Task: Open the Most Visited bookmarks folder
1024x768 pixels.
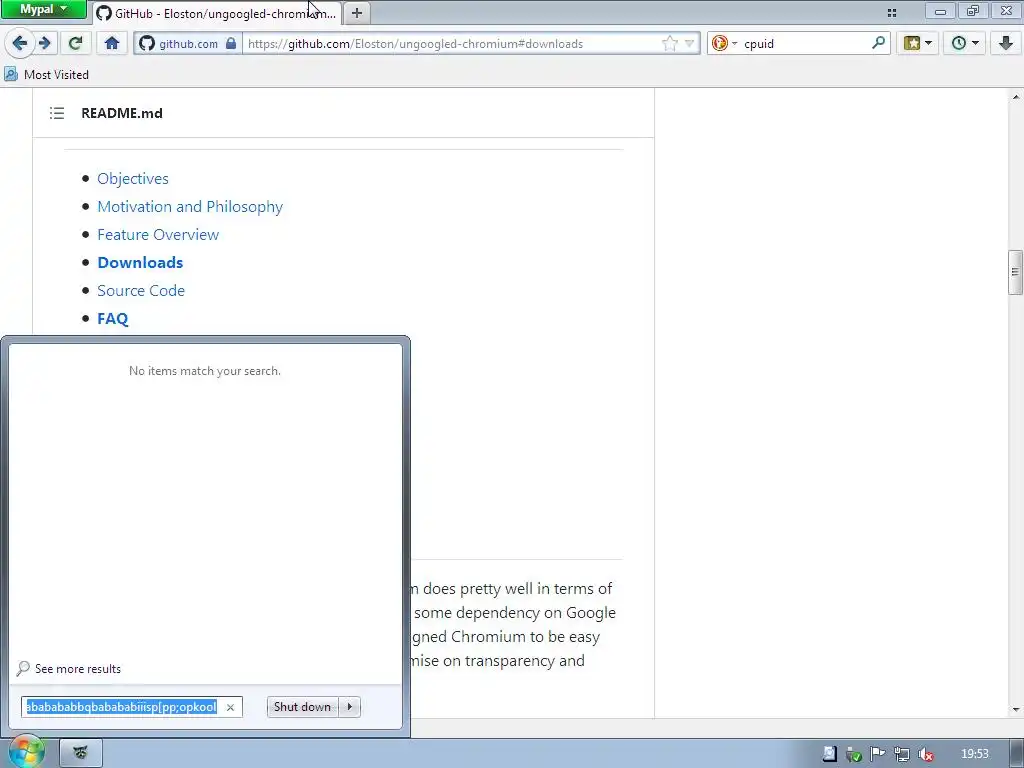Action: coord(46,74)
